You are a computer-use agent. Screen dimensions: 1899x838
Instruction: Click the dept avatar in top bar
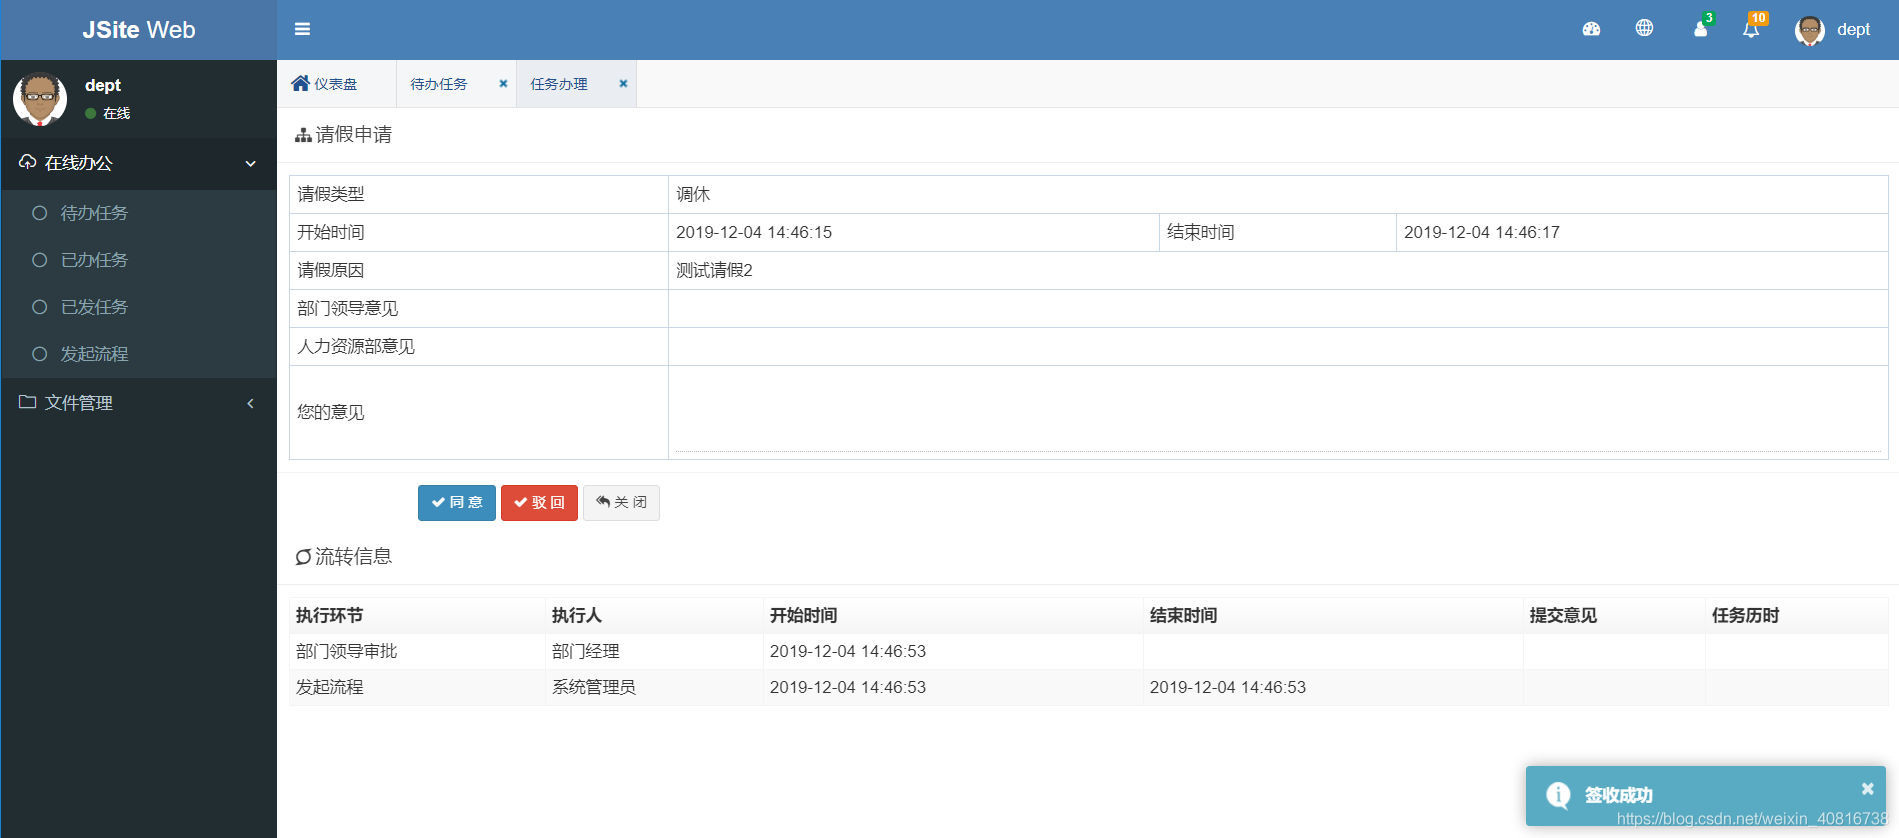[x=1810, y=30]
